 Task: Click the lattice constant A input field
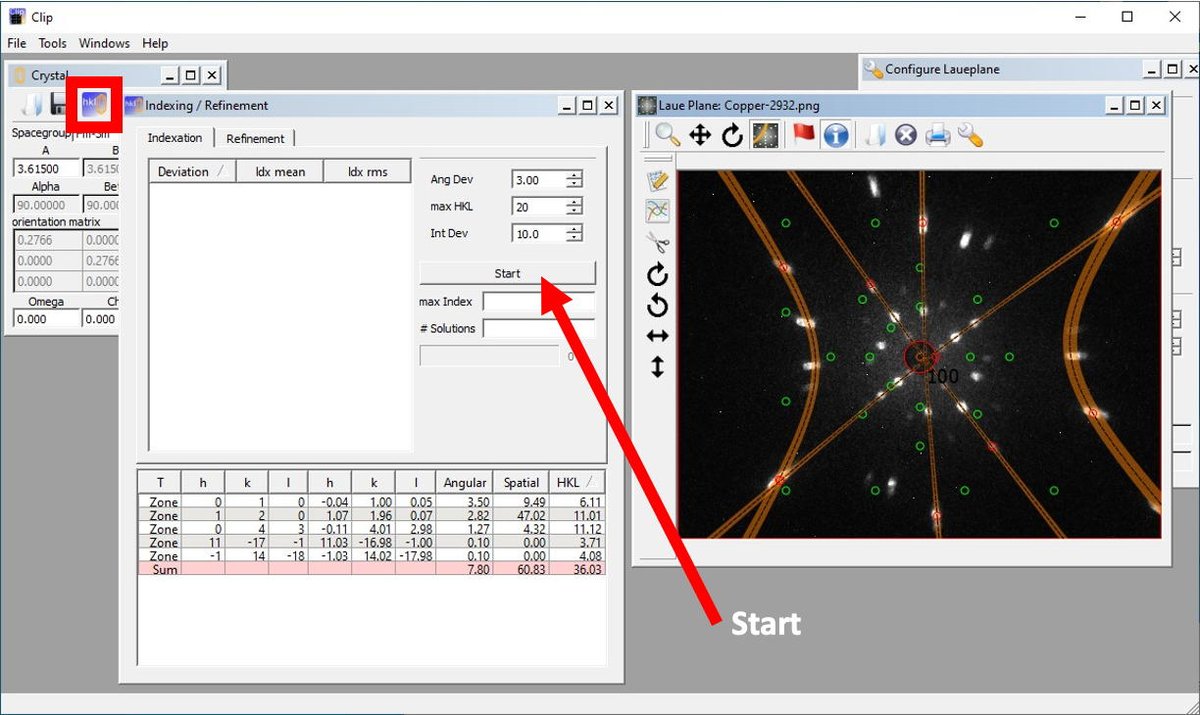45,169
